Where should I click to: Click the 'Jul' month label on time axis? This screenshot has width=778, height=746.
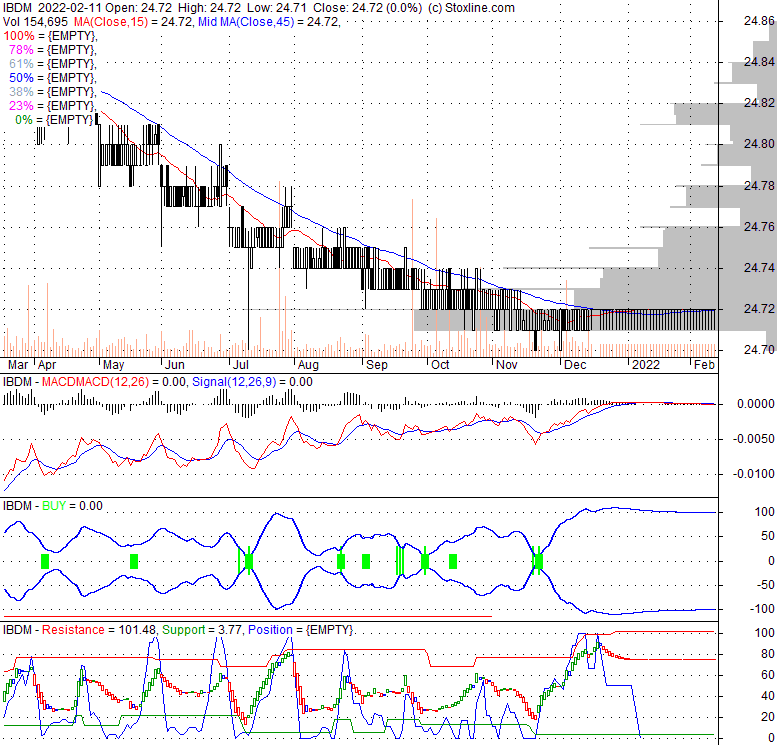[x=241, y=365]
